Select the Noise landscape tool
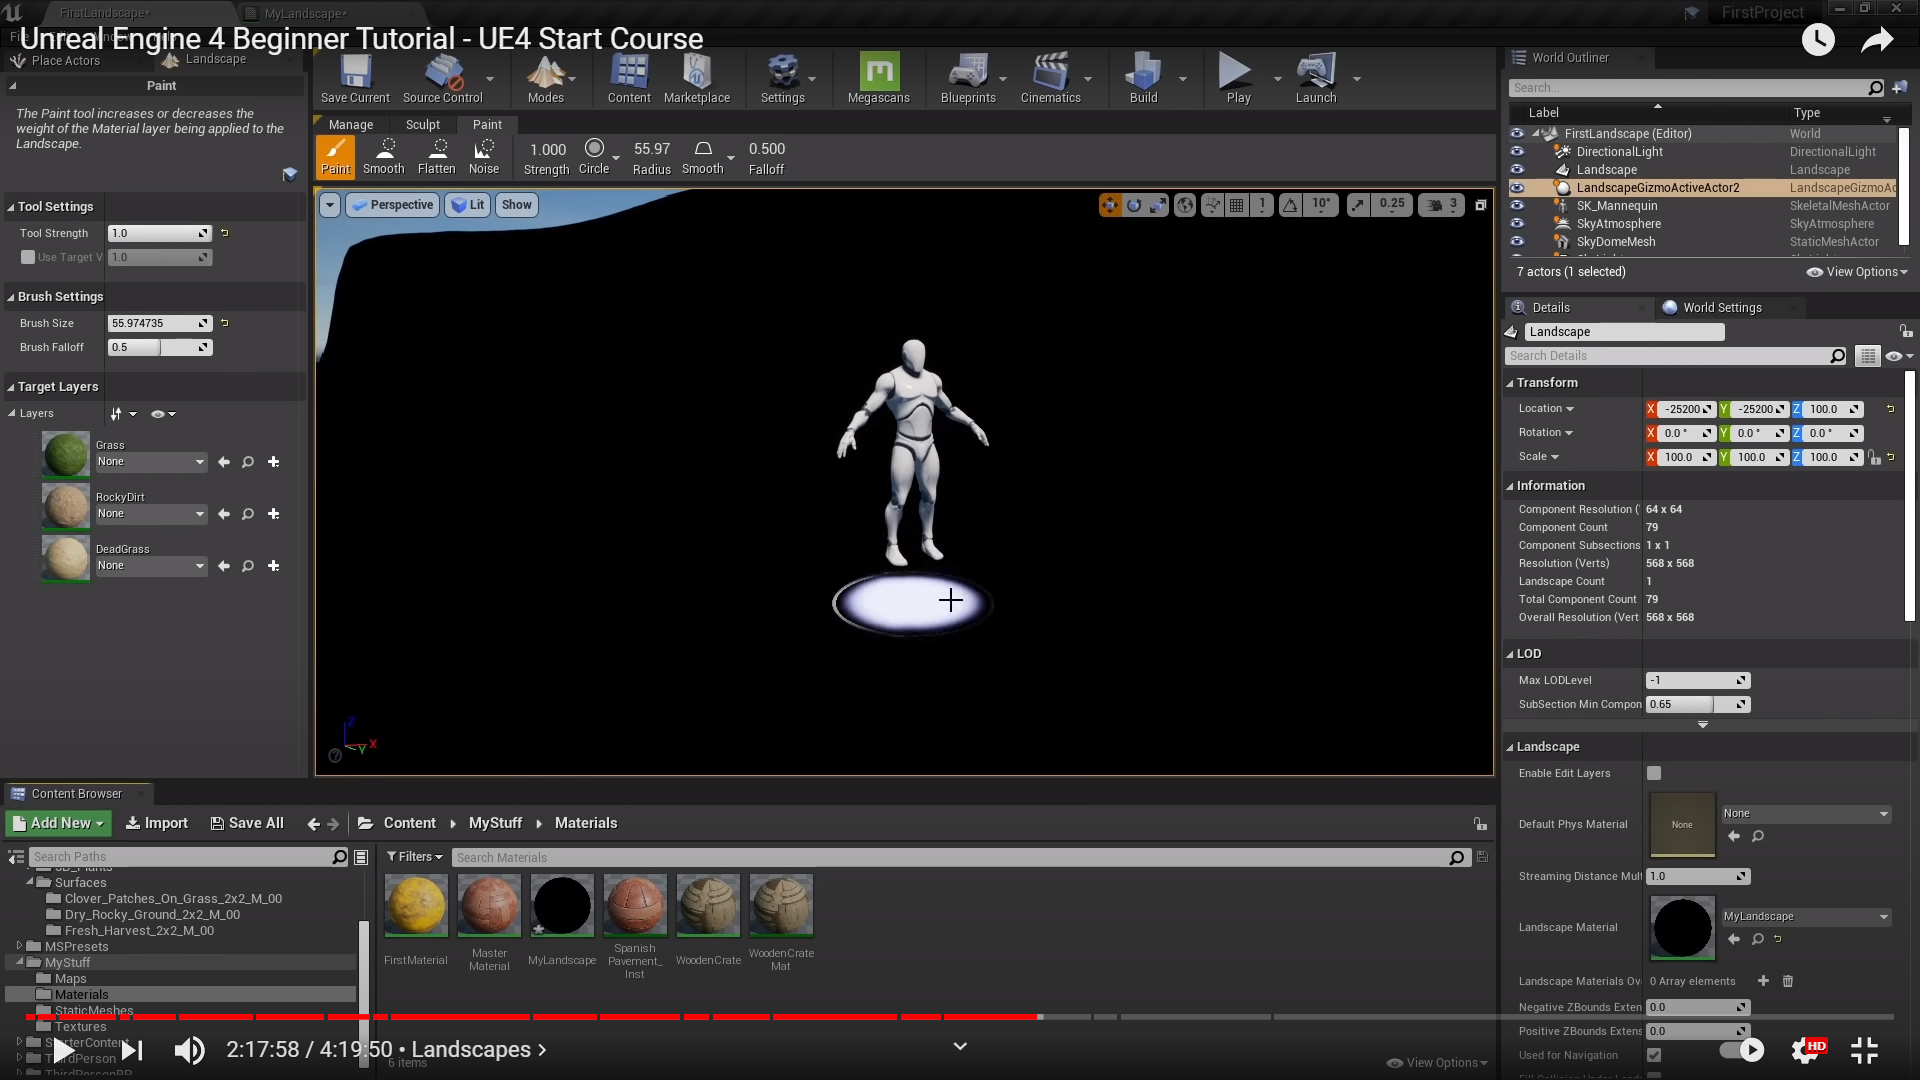Screen dimensions: 1920x1080 484,156
